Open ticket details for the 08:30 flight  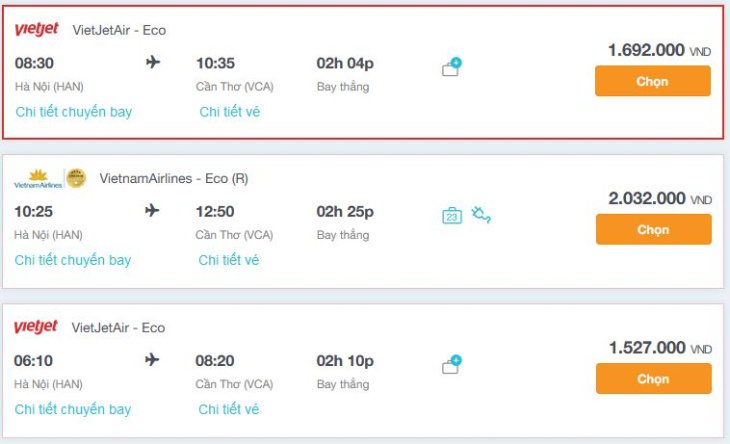coord(230,112)
